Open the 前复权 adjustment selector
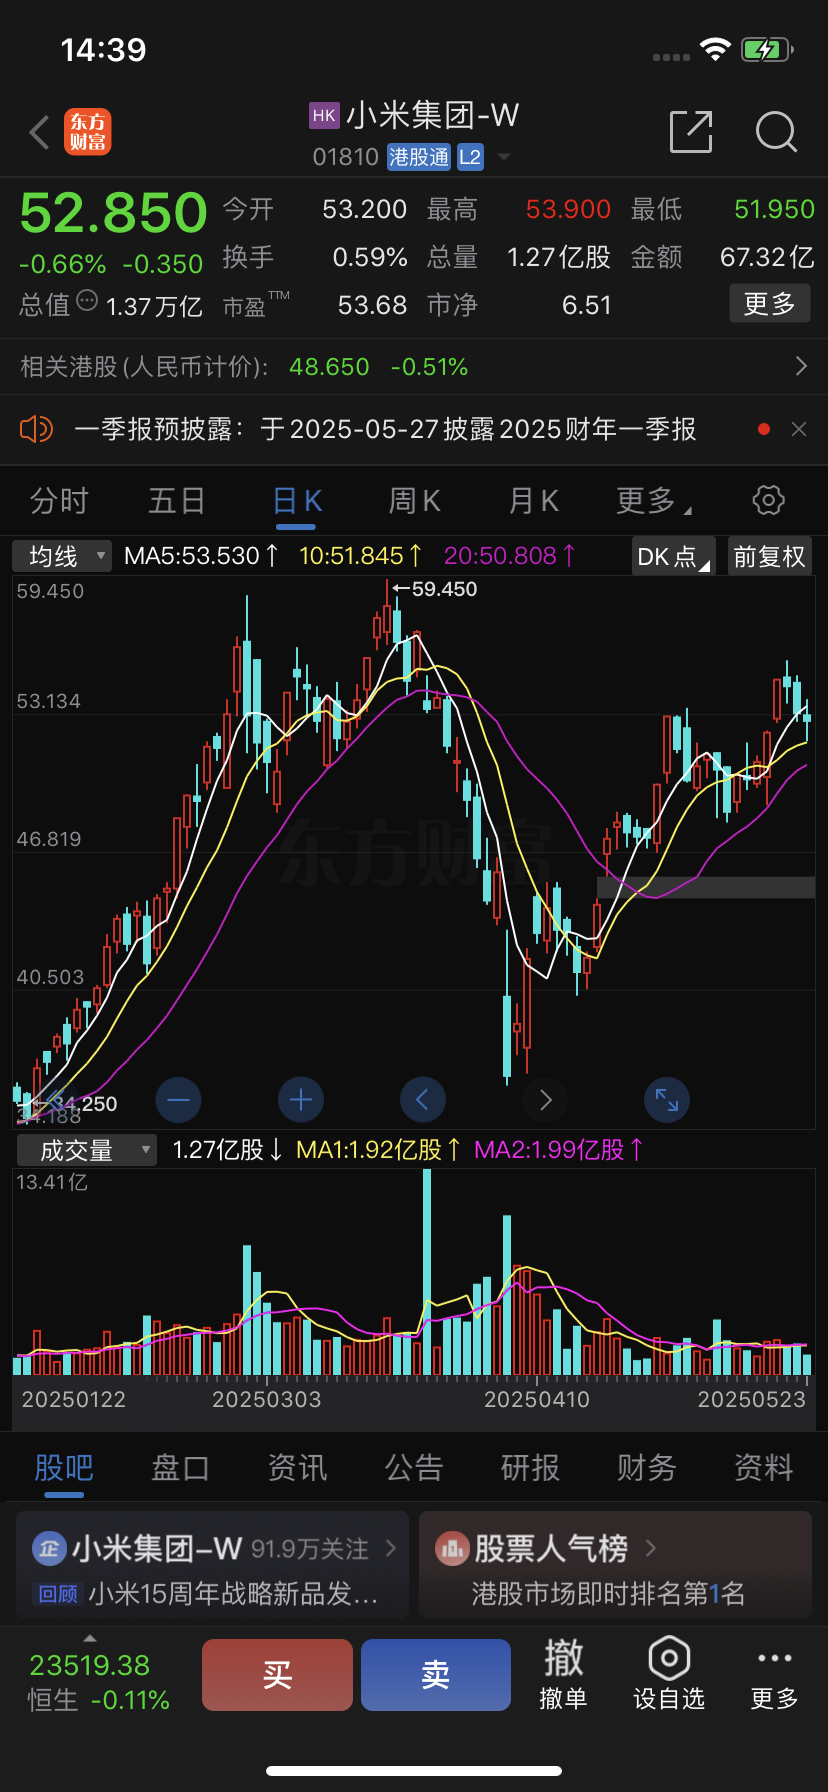 (769, 557)
